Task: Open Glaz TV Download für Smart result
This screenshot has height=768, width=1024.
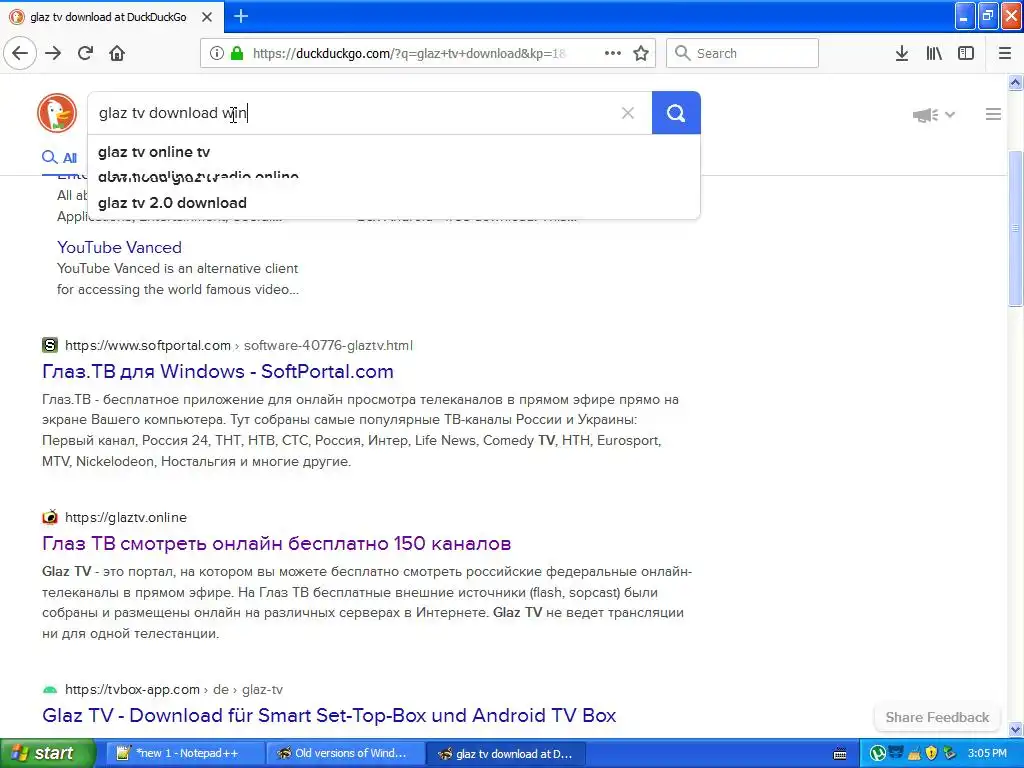Action: click(329, 716)
